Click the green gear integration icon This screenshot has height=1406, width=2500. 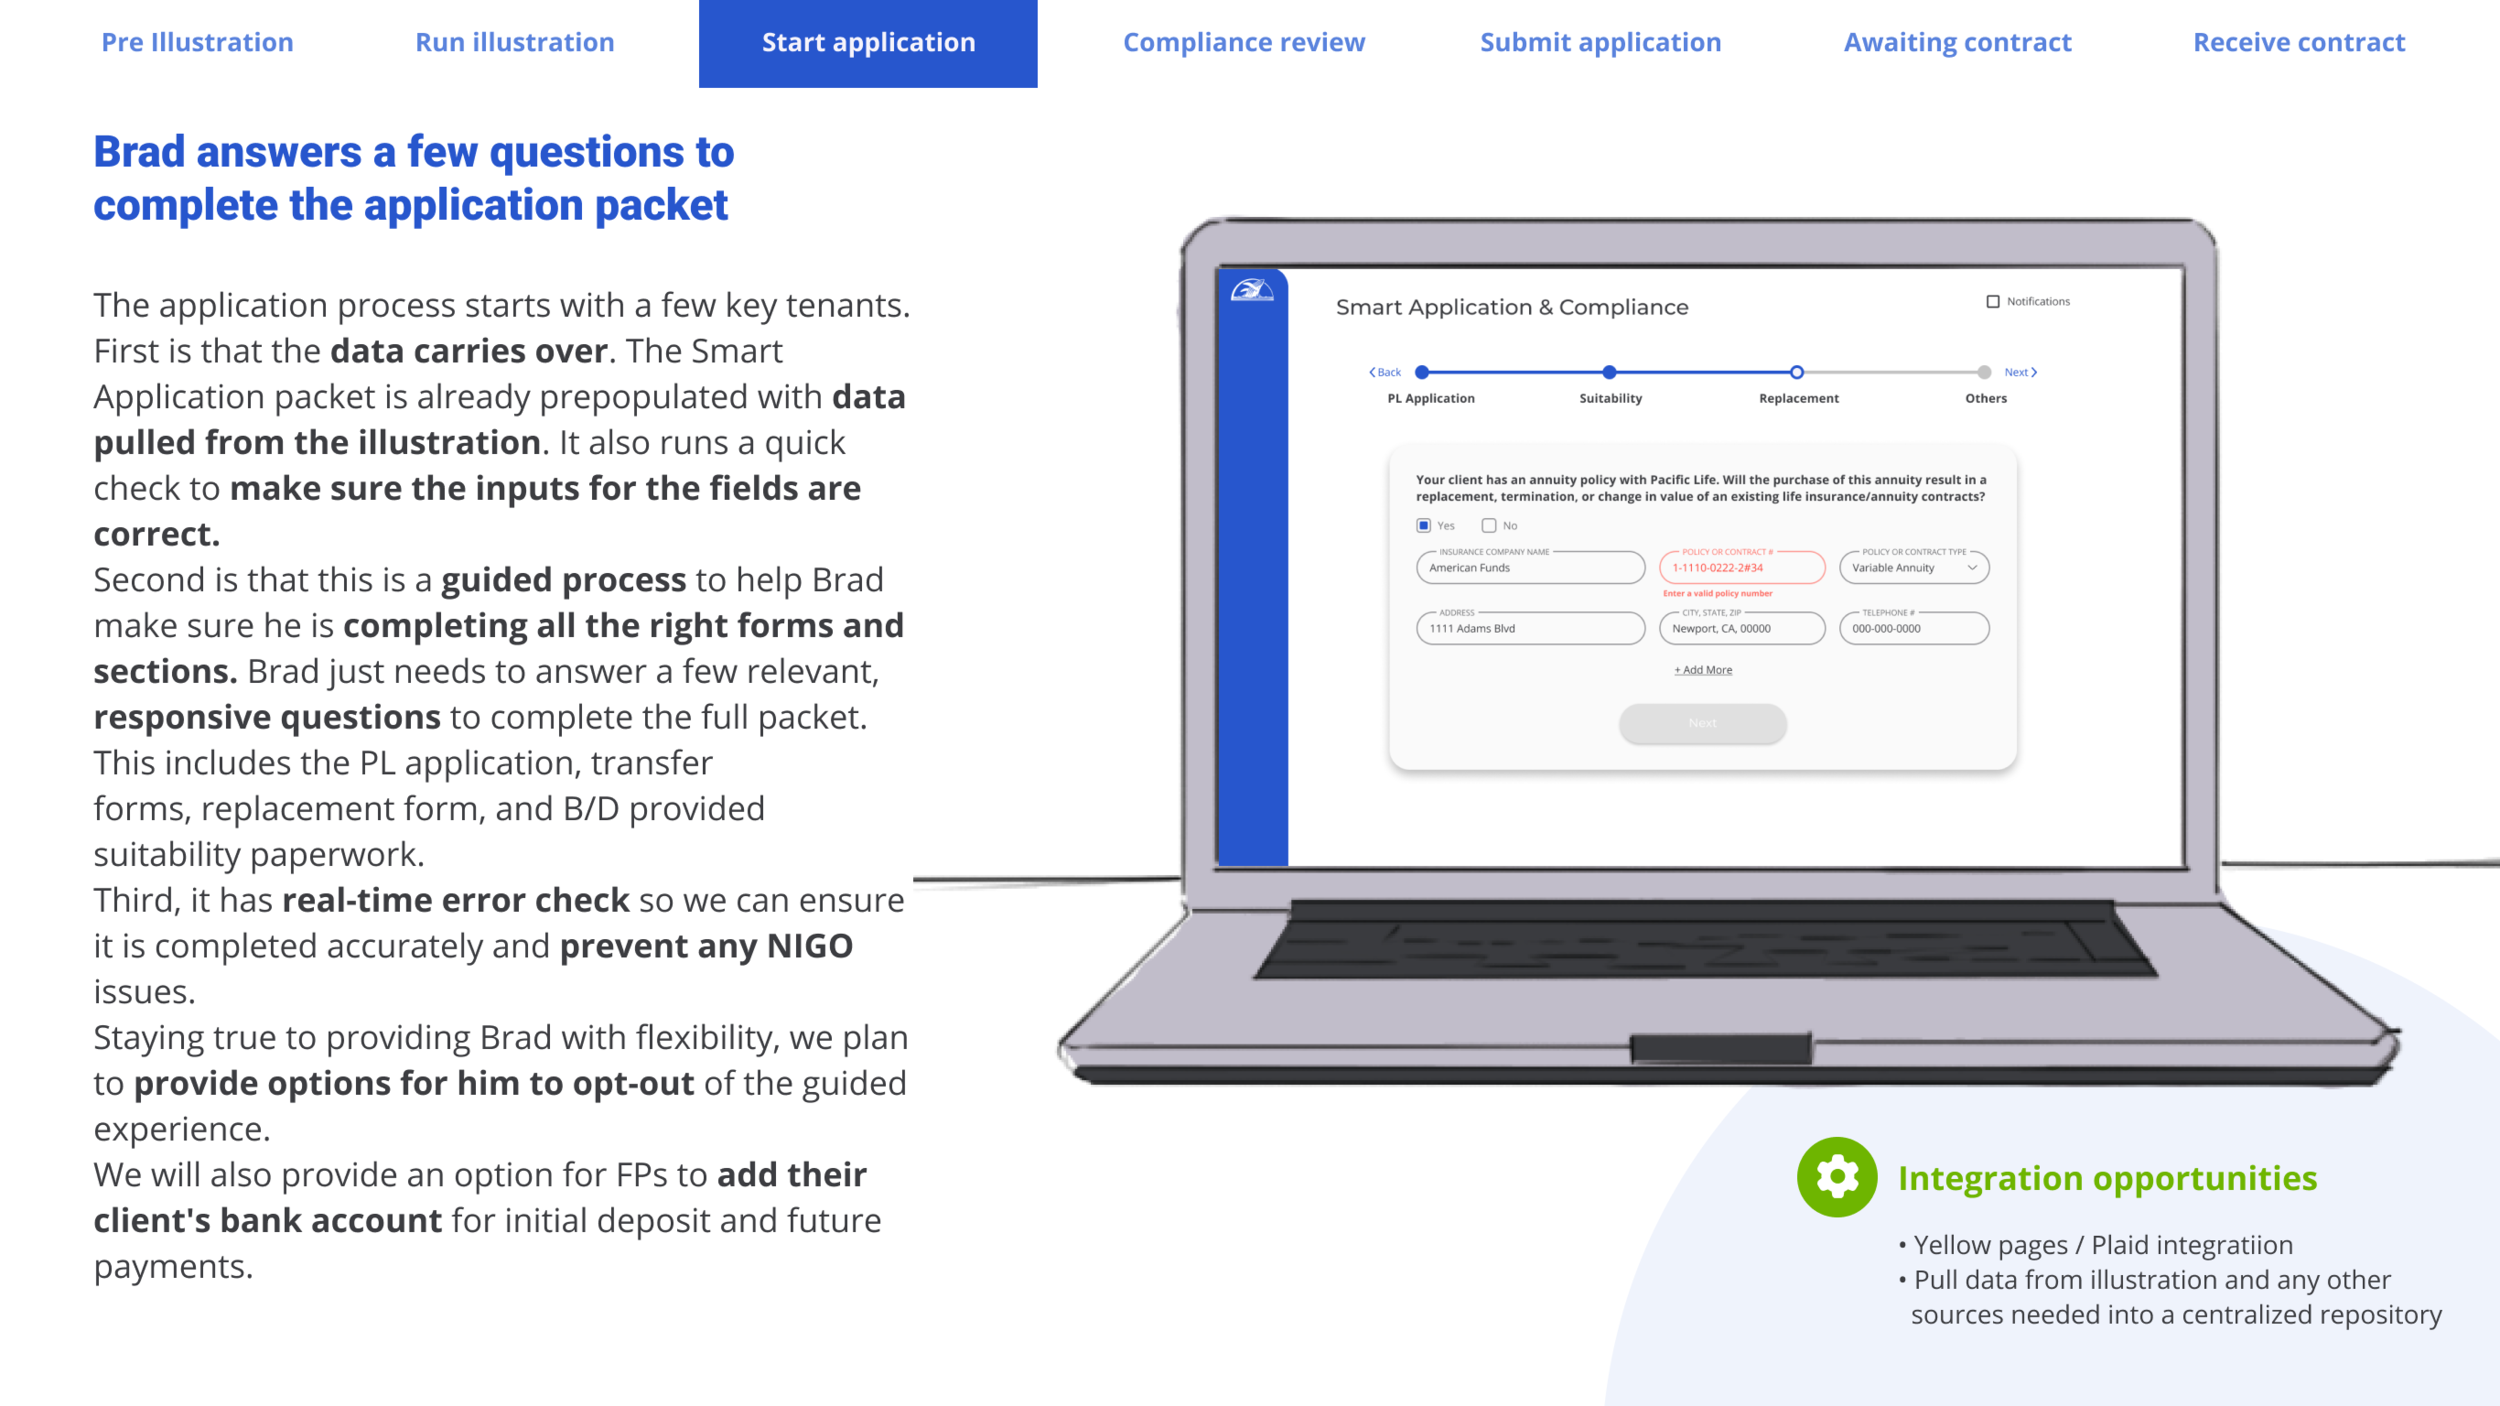pyautogui.click(x=1836, y=1177)
